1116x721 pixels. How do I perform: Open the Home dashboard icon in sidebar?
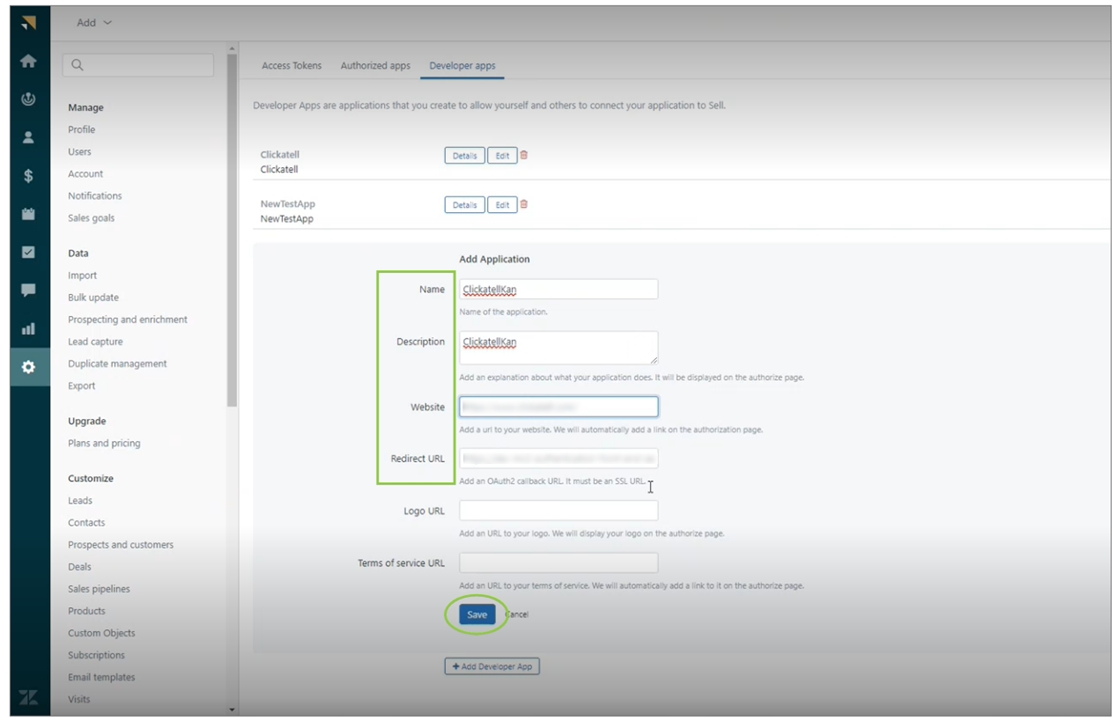tap(28, 61)
